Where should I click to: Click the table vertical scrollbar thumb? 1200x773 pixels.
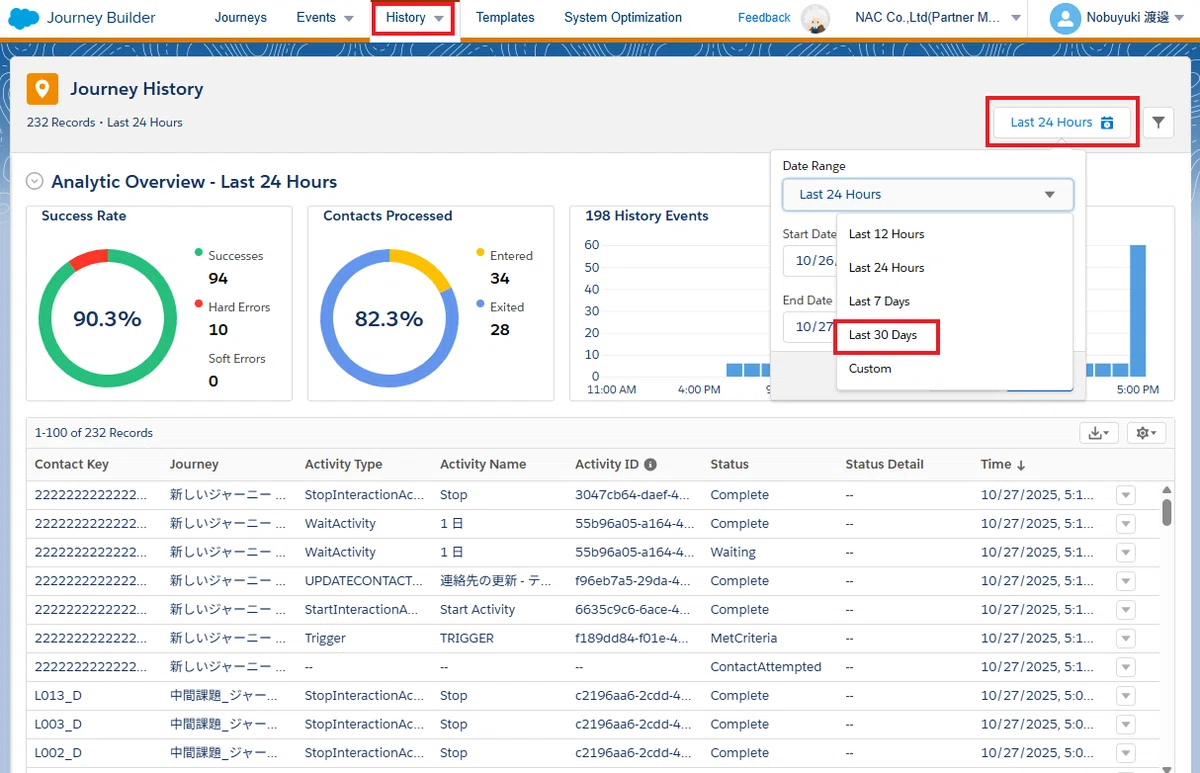1167,512
